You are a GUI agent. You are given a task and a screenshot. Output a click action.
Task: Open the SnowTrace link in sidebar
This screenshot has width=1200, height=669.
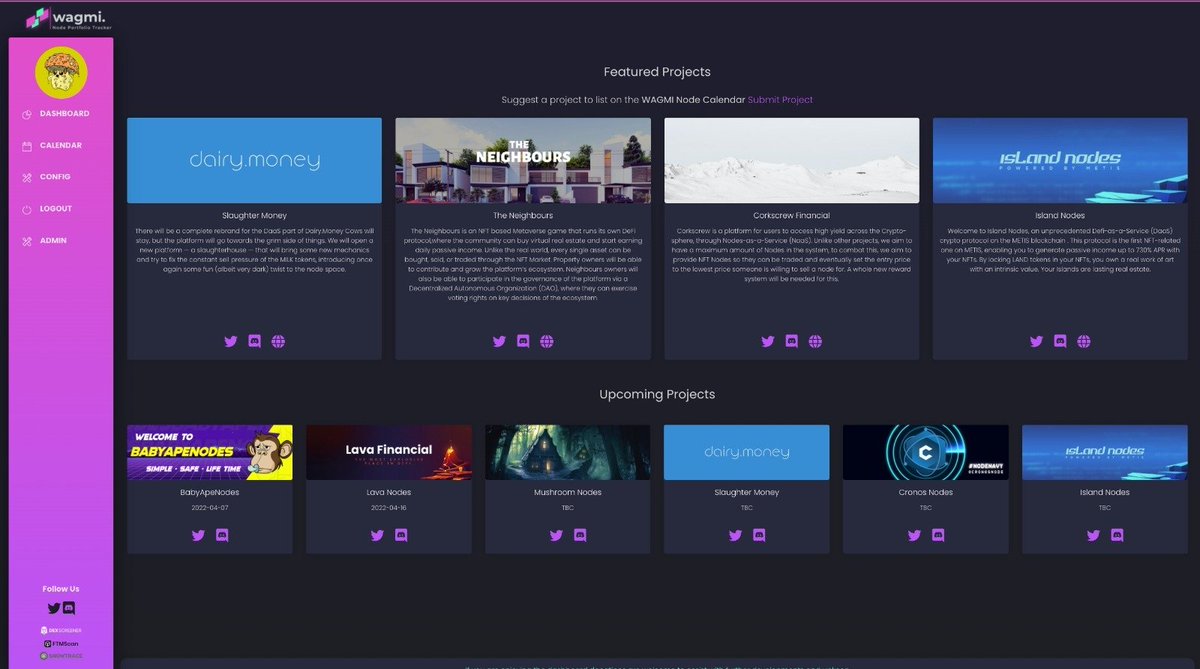click(x=61, y=656)
